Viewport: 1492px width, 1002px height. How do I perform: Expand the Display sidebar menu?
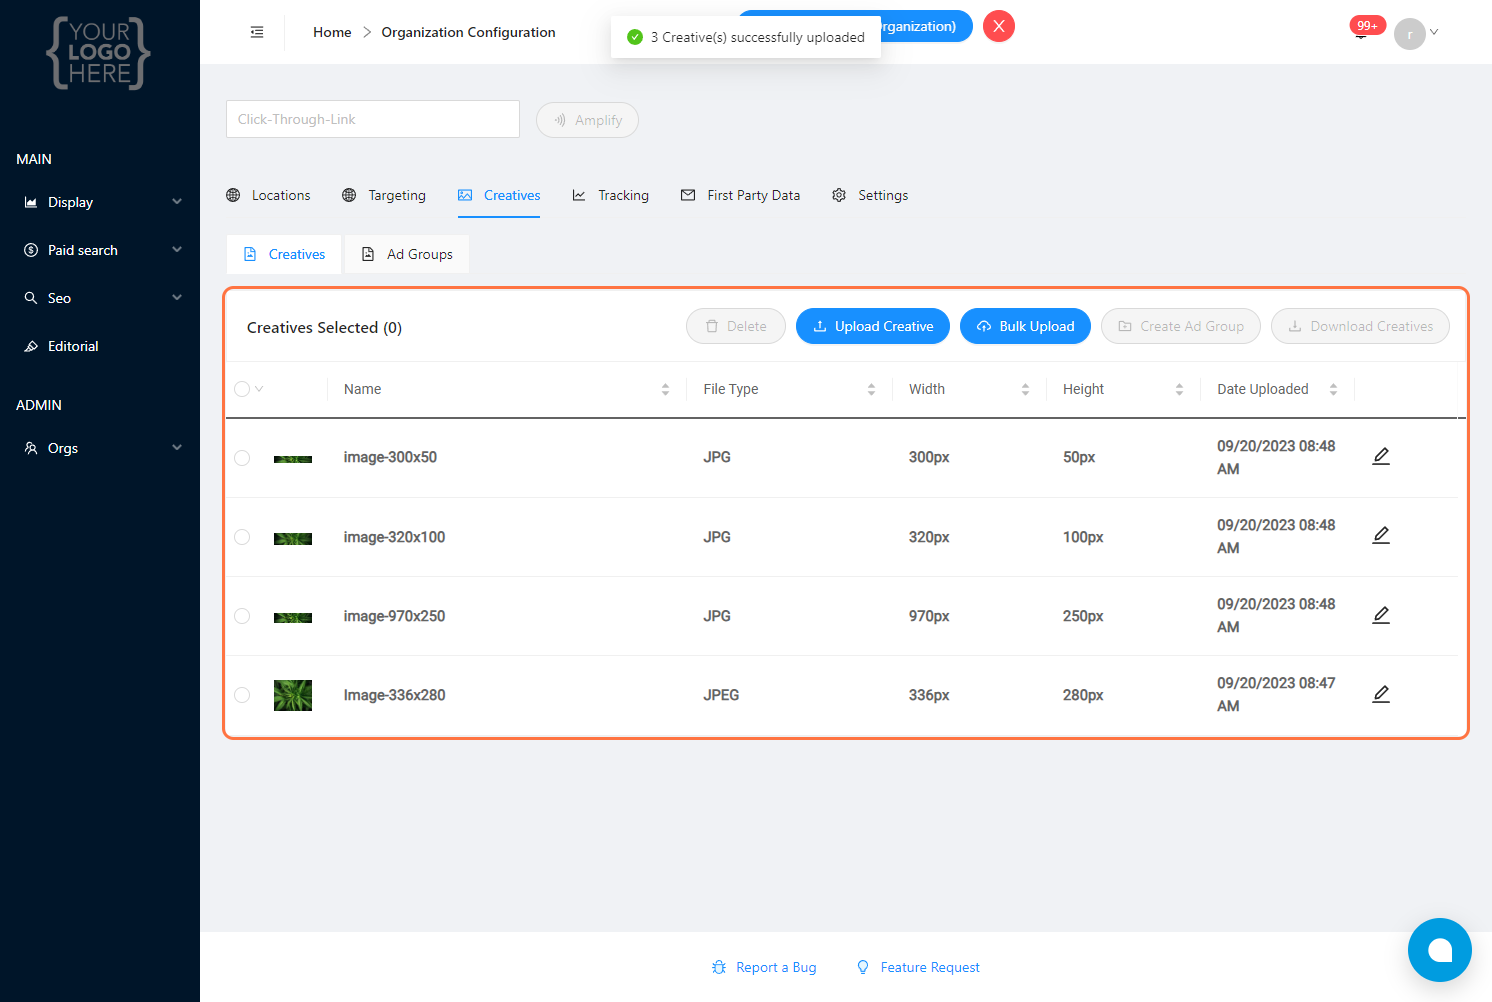click(x=100, y=202)
